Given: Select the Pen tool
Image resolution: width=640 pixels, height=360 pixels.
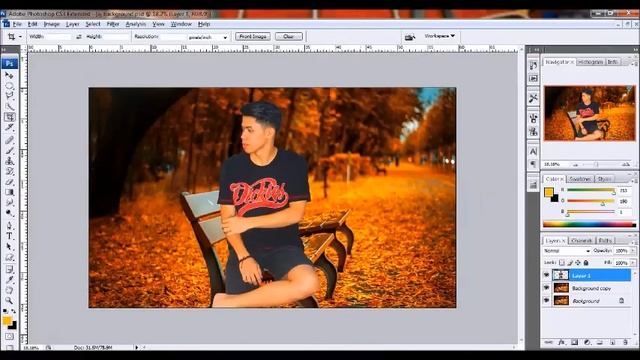Looking at the screenshot, I should tap(9, 225).
